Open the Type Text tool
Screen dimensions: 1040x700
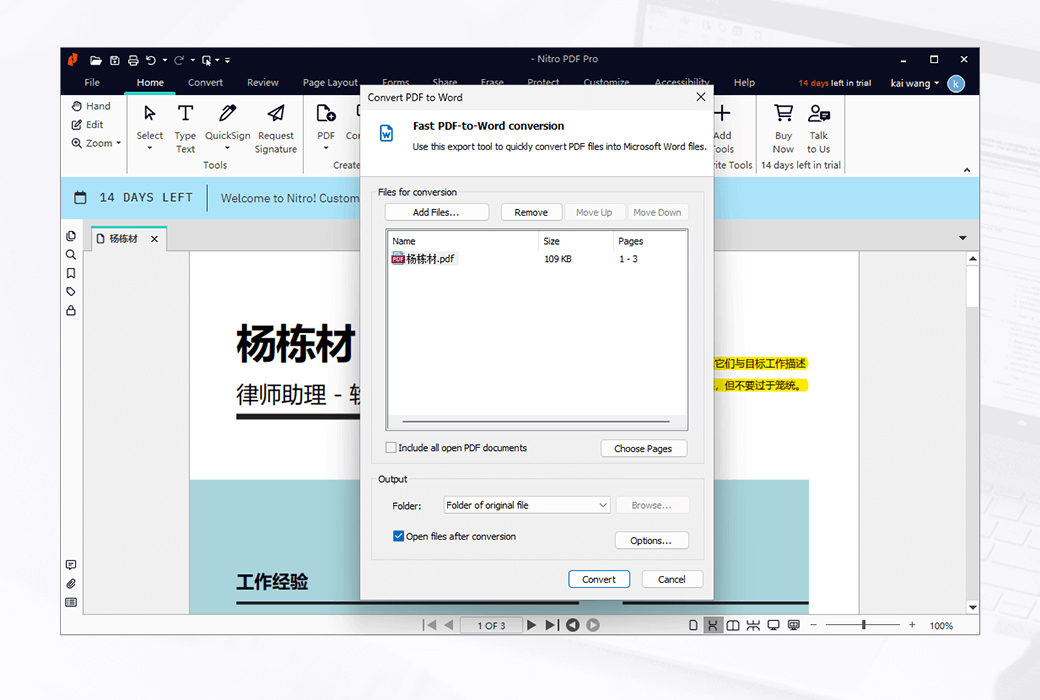[x=185, y=124]
